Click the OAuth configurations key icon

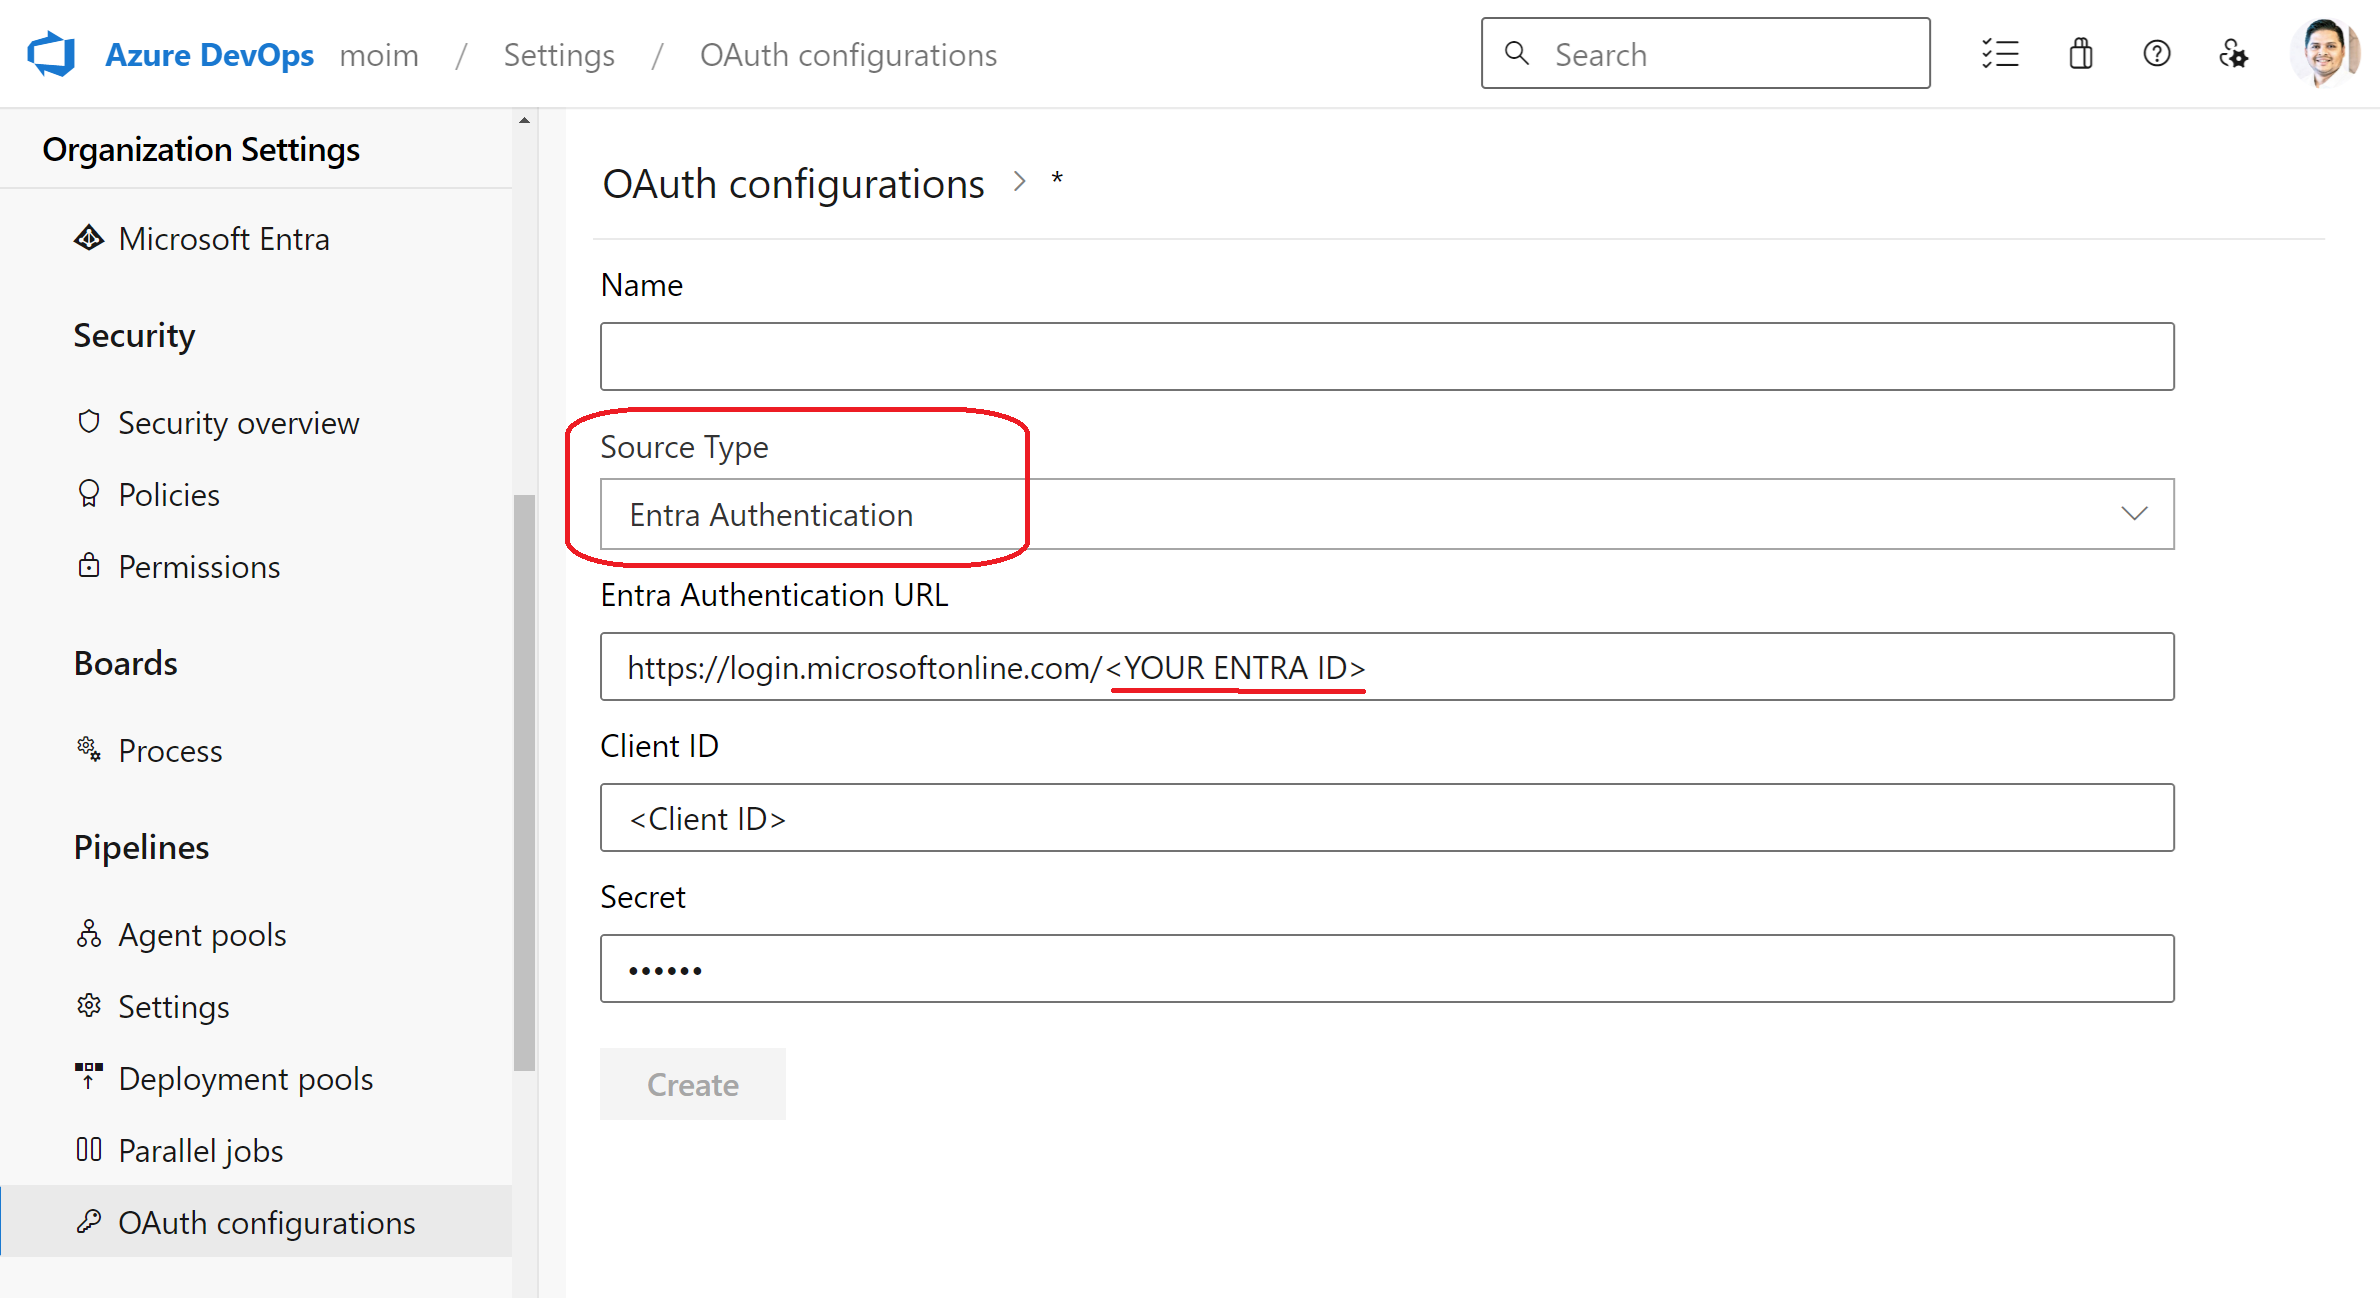coord(89,1221)
